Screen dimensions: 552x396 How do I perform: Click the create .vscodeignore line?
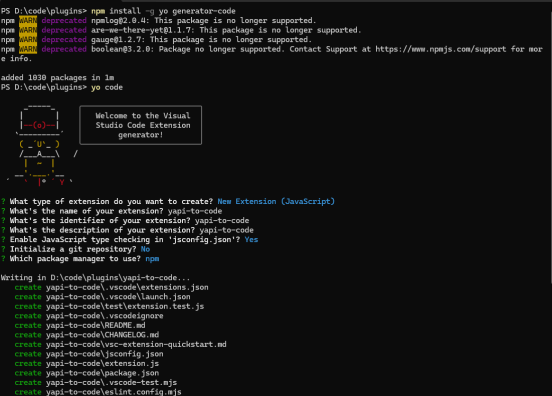click(89, 315)
